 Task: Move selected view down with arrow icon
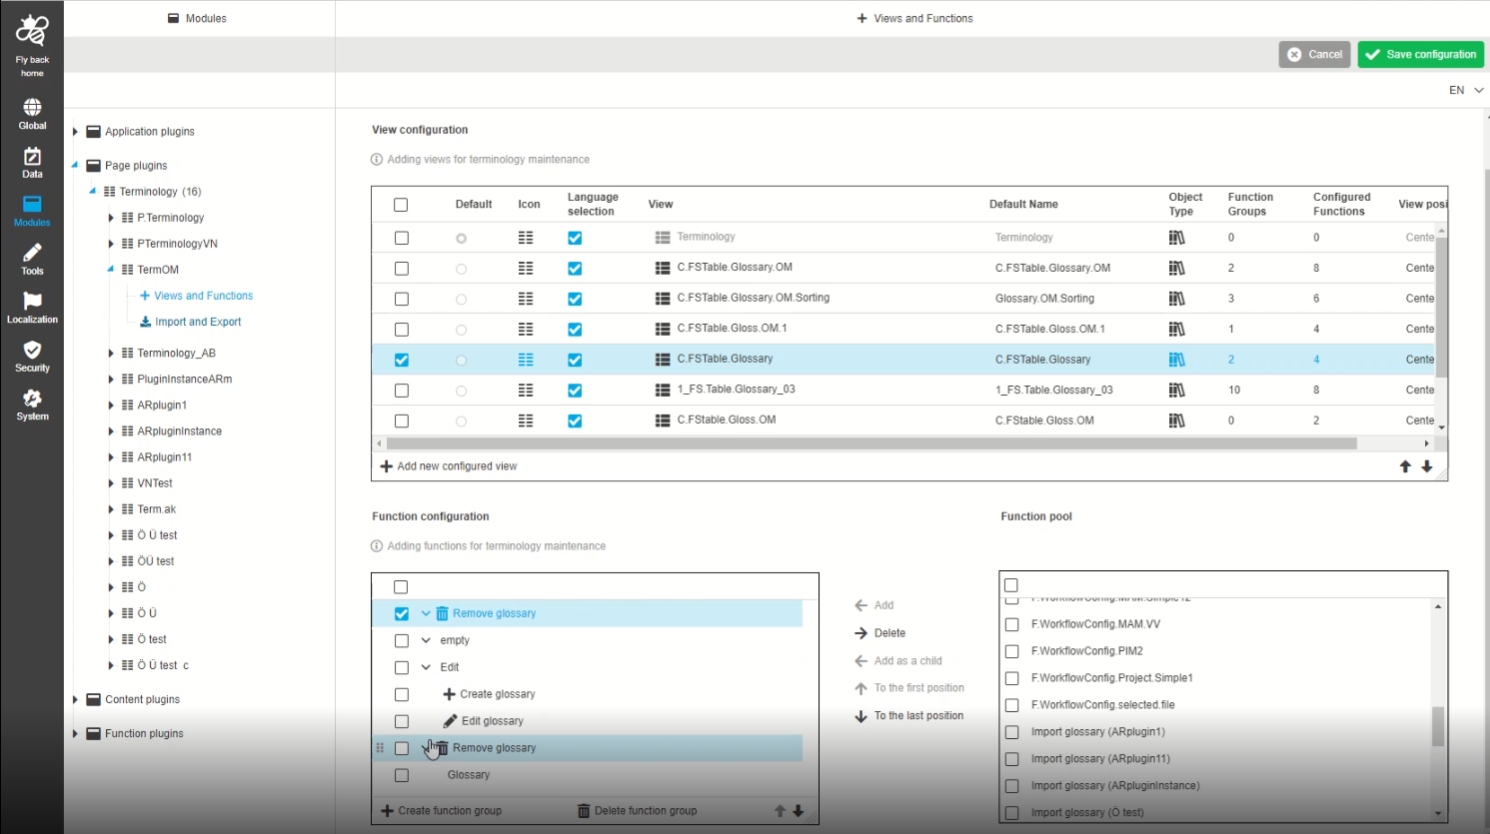point(1427,467)
